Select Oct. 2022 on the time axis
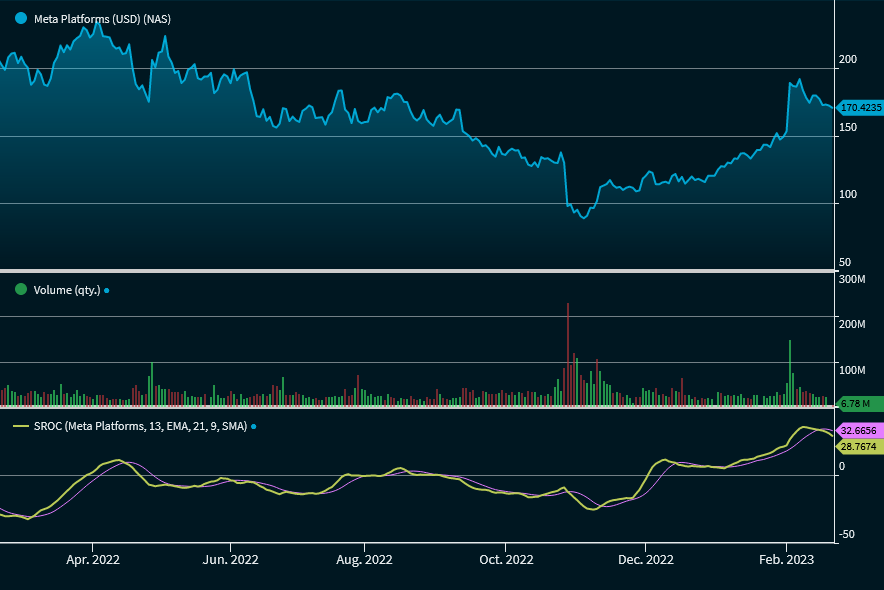 (506, 560)
